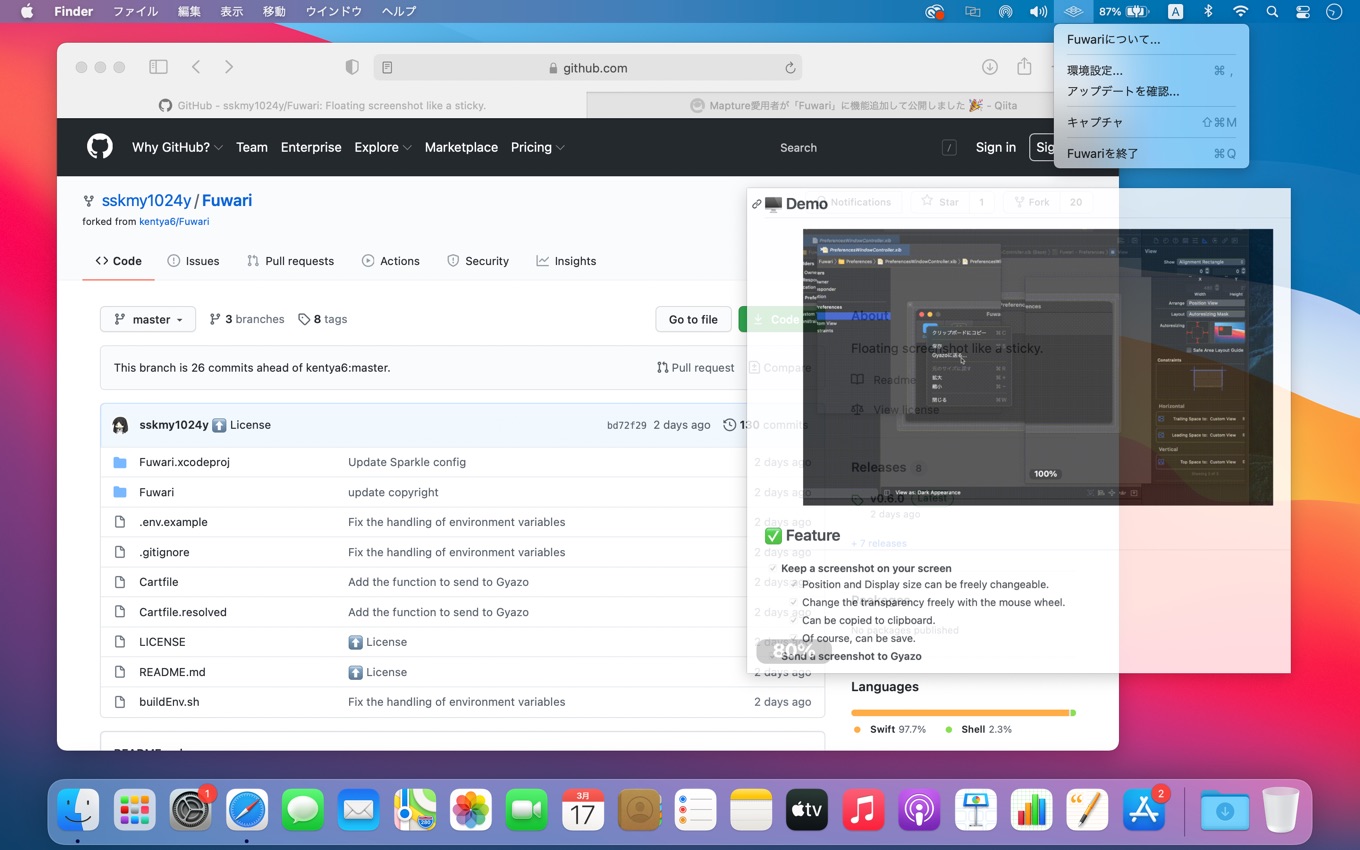Open the Wi-Fi status menu
The width and height of the screenshot is (1360, 850).
[x=1241, y=12]
